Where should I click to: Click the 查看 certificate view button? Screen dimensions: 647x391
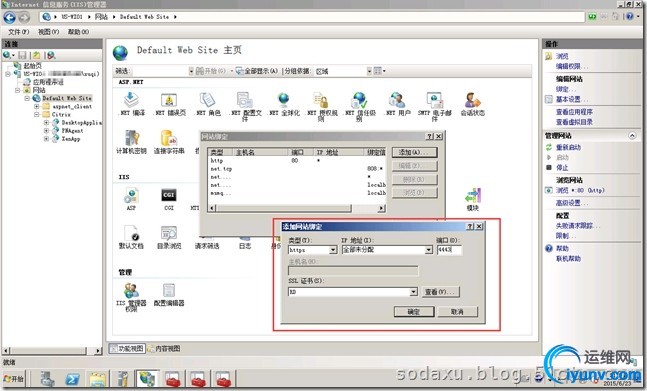point(441,292)
